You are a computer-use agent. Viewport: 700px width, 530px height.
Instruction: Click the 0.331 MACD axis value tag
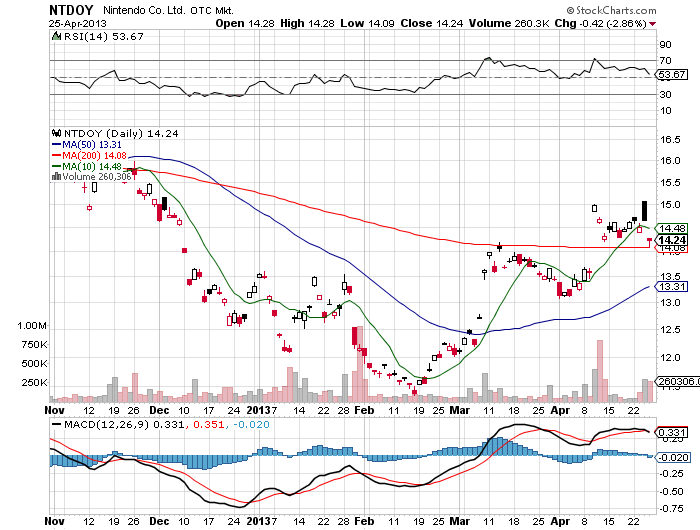[672, 432]
